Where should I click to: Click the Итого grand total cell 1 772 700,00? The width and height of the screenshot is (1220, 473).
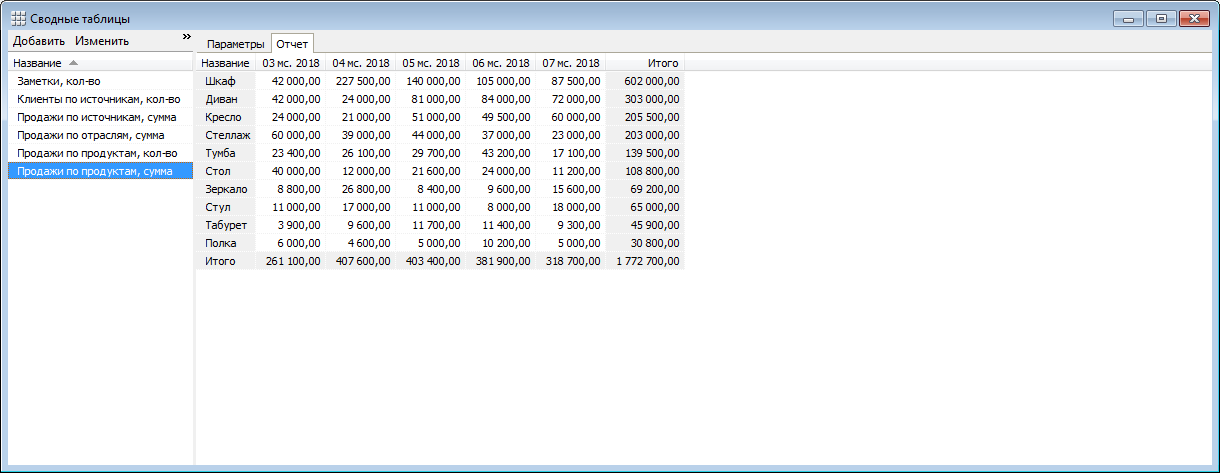(x=644, y=261)
